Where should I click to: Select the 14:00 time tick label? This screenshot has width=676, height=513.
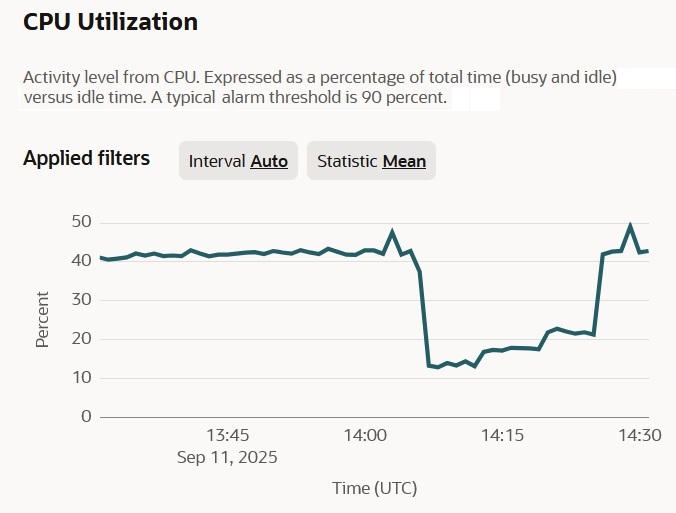tap(365, 435)
